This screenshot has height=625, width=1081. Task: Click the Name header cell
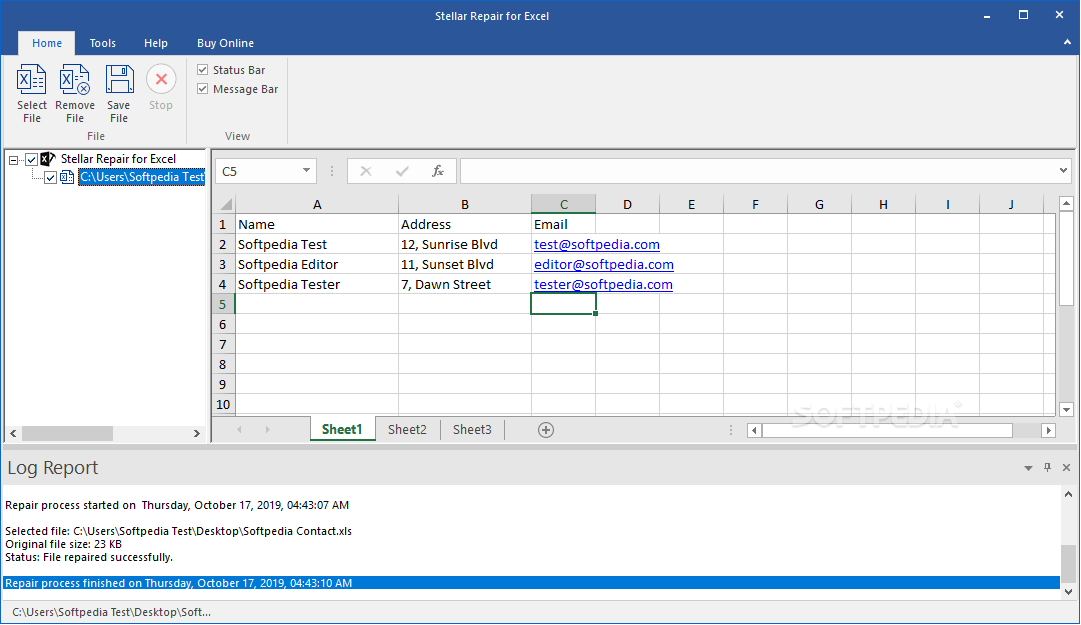point(317,225)
